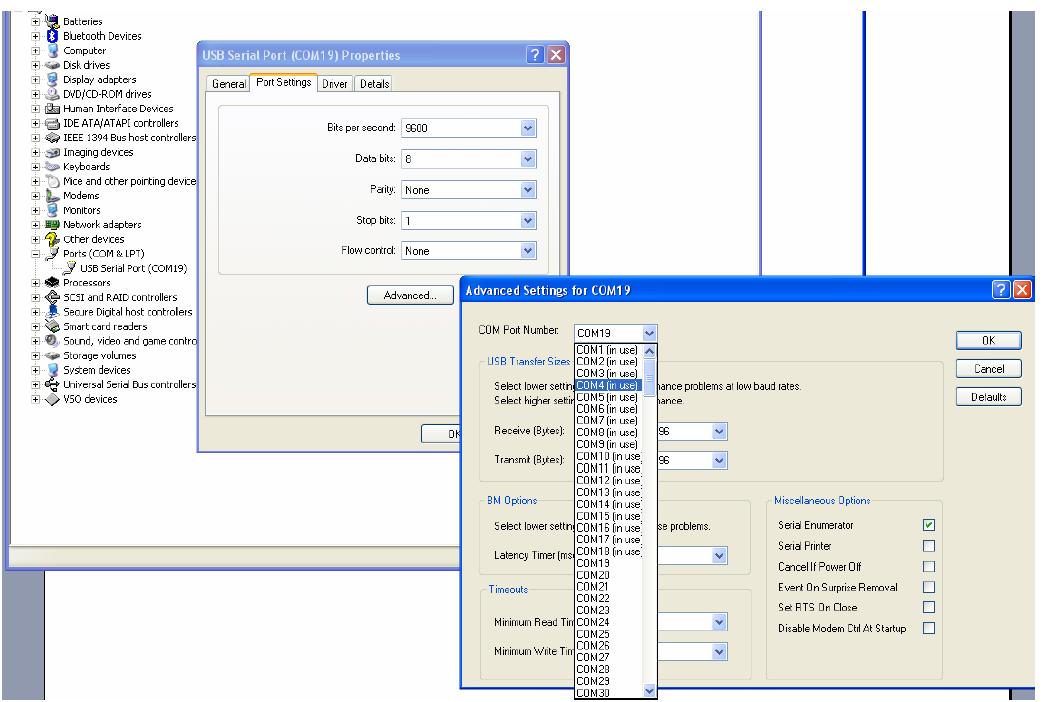The height and width of the screenshot is (702, 1050).
Task: Choose COM20 from the port list
Action: tap(594, 575)
